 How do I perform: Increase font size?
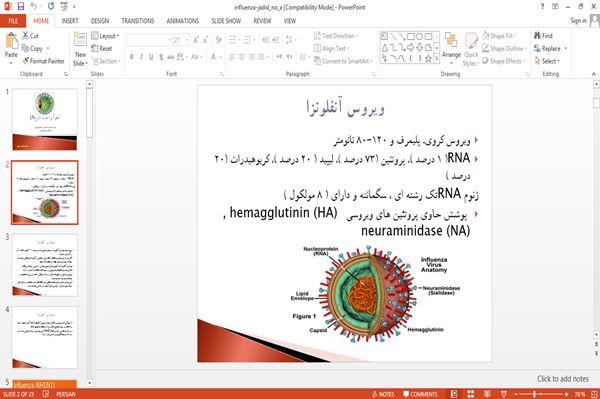tap(196, 40)
